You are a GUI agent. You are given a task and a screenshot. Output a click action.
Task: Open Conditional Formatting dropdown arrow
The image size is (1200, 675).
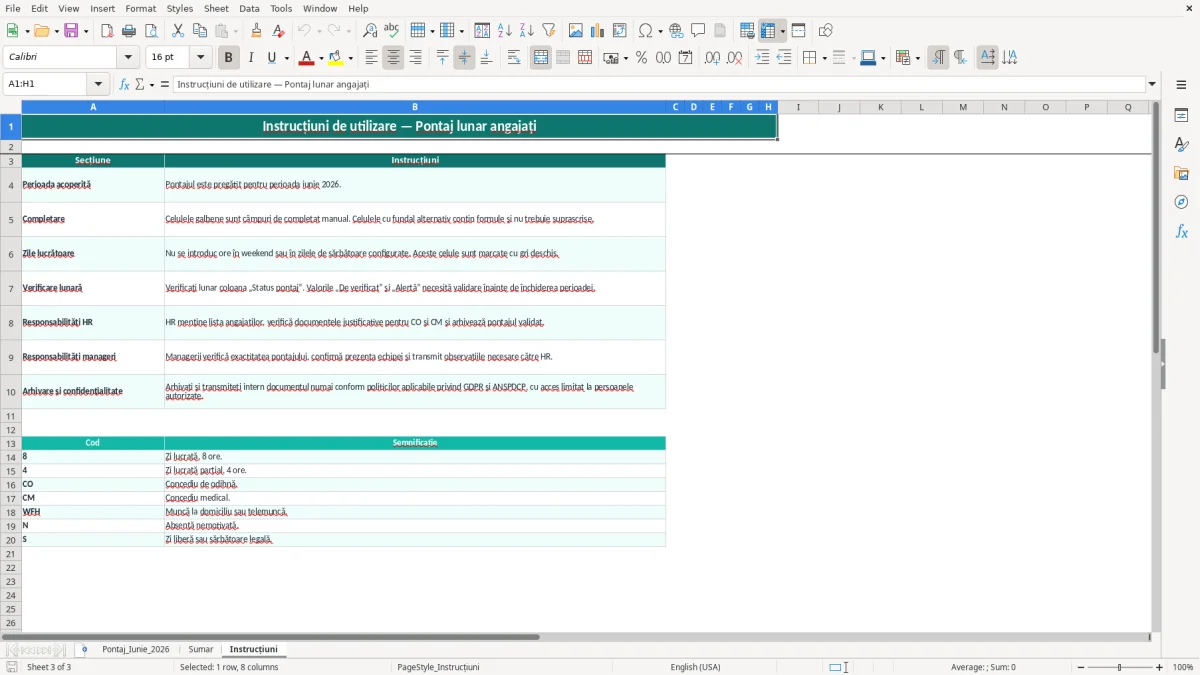point(917,58)
